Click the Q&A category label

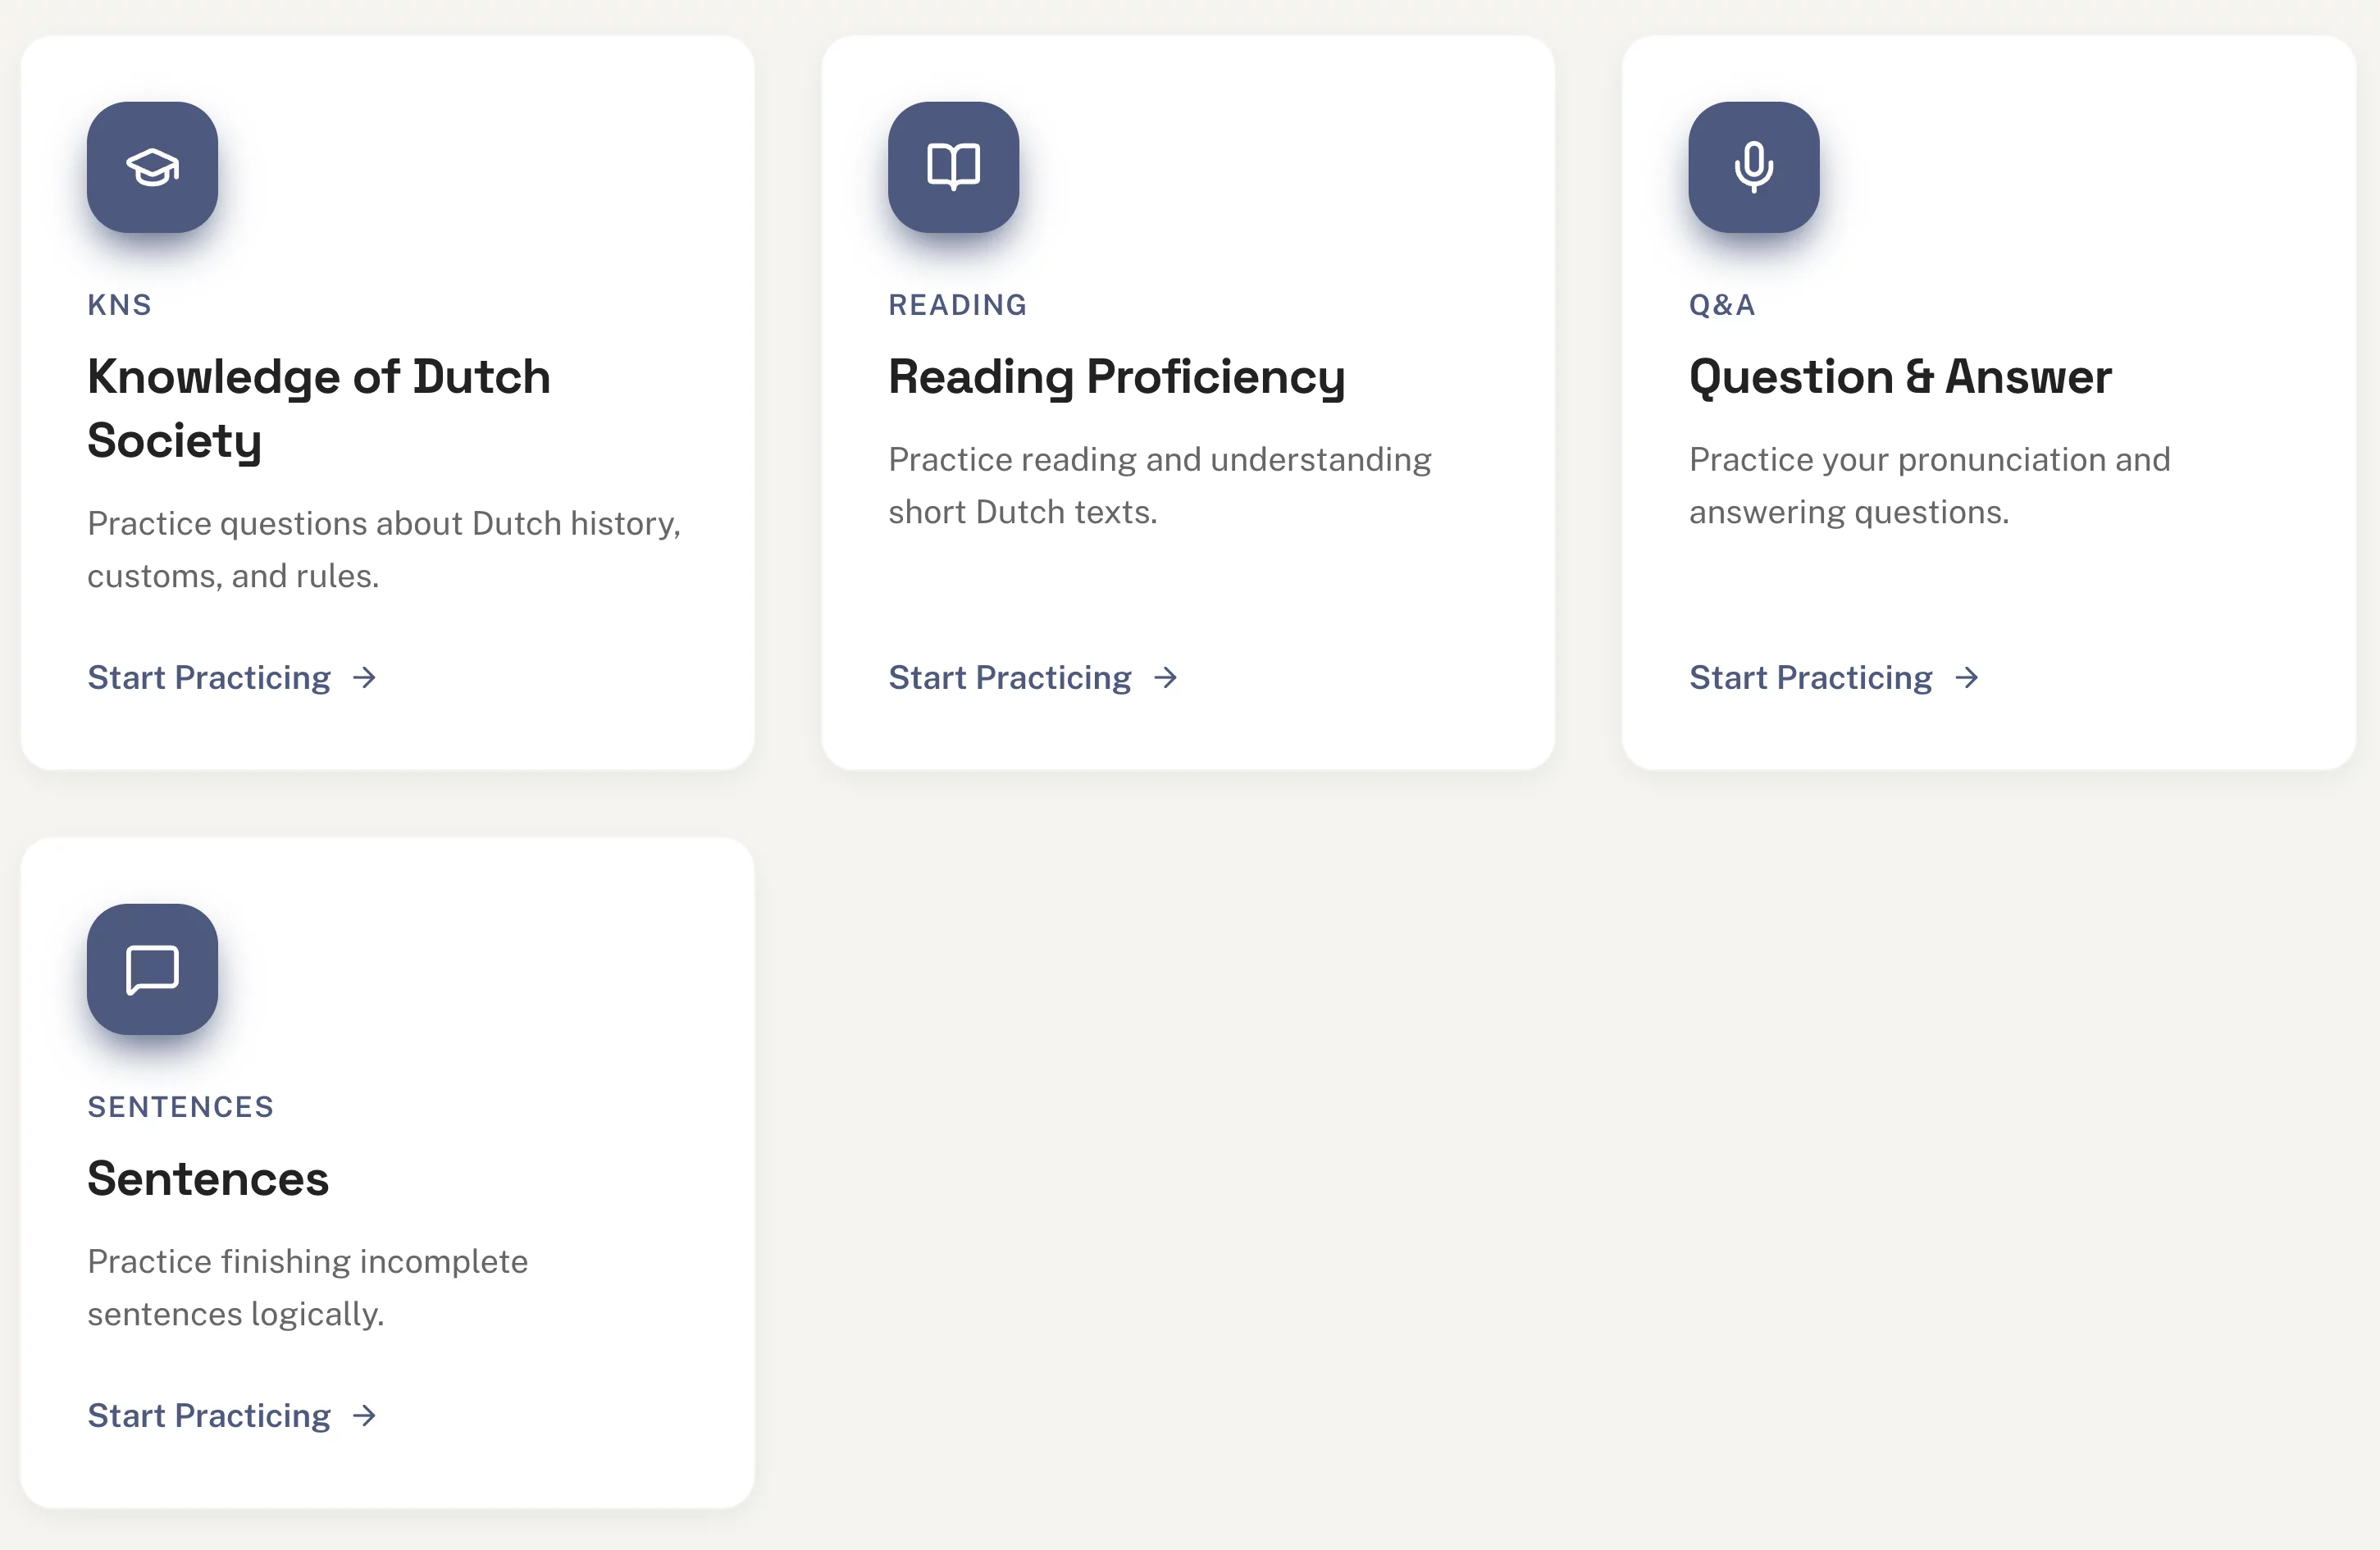(x=1722, y=305)
